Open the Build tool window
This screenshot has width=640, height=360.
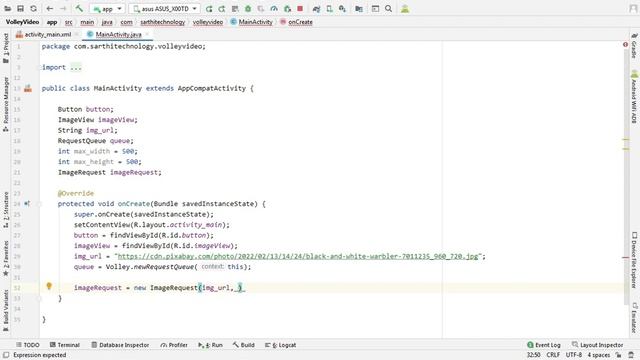[x=244, y=345]
